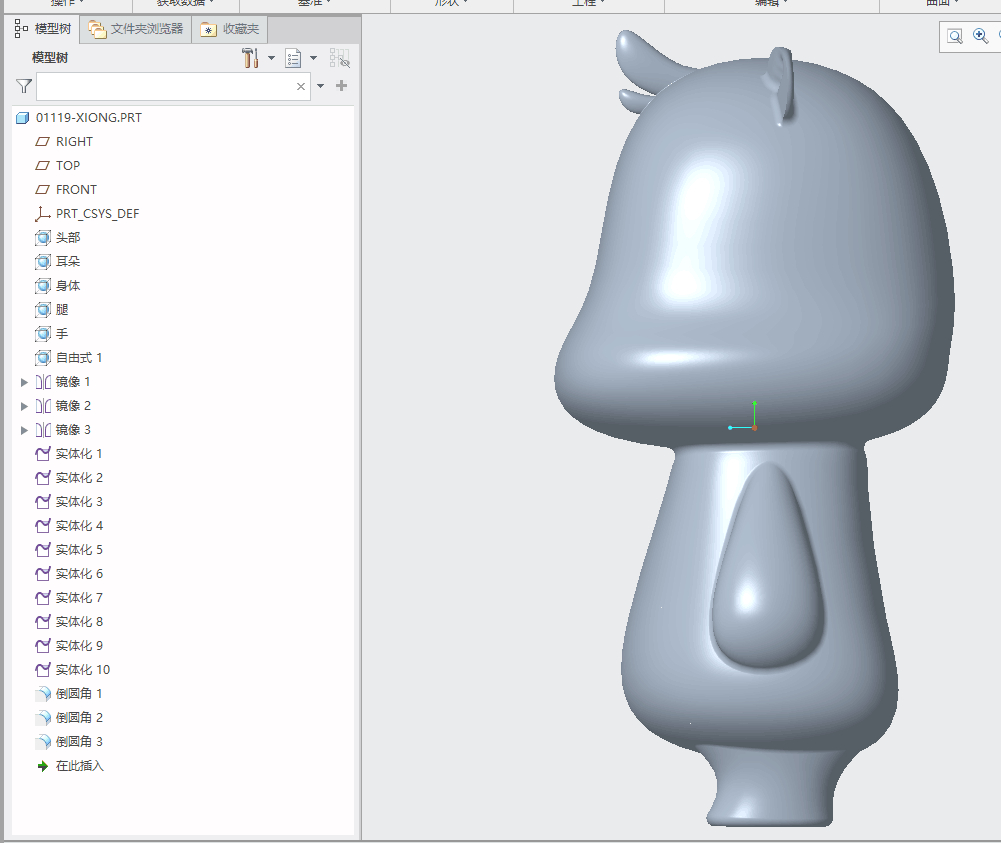Select the 自由式 1 feature
The width and height of the screenshot is (1001, 843).
(69, 358)
